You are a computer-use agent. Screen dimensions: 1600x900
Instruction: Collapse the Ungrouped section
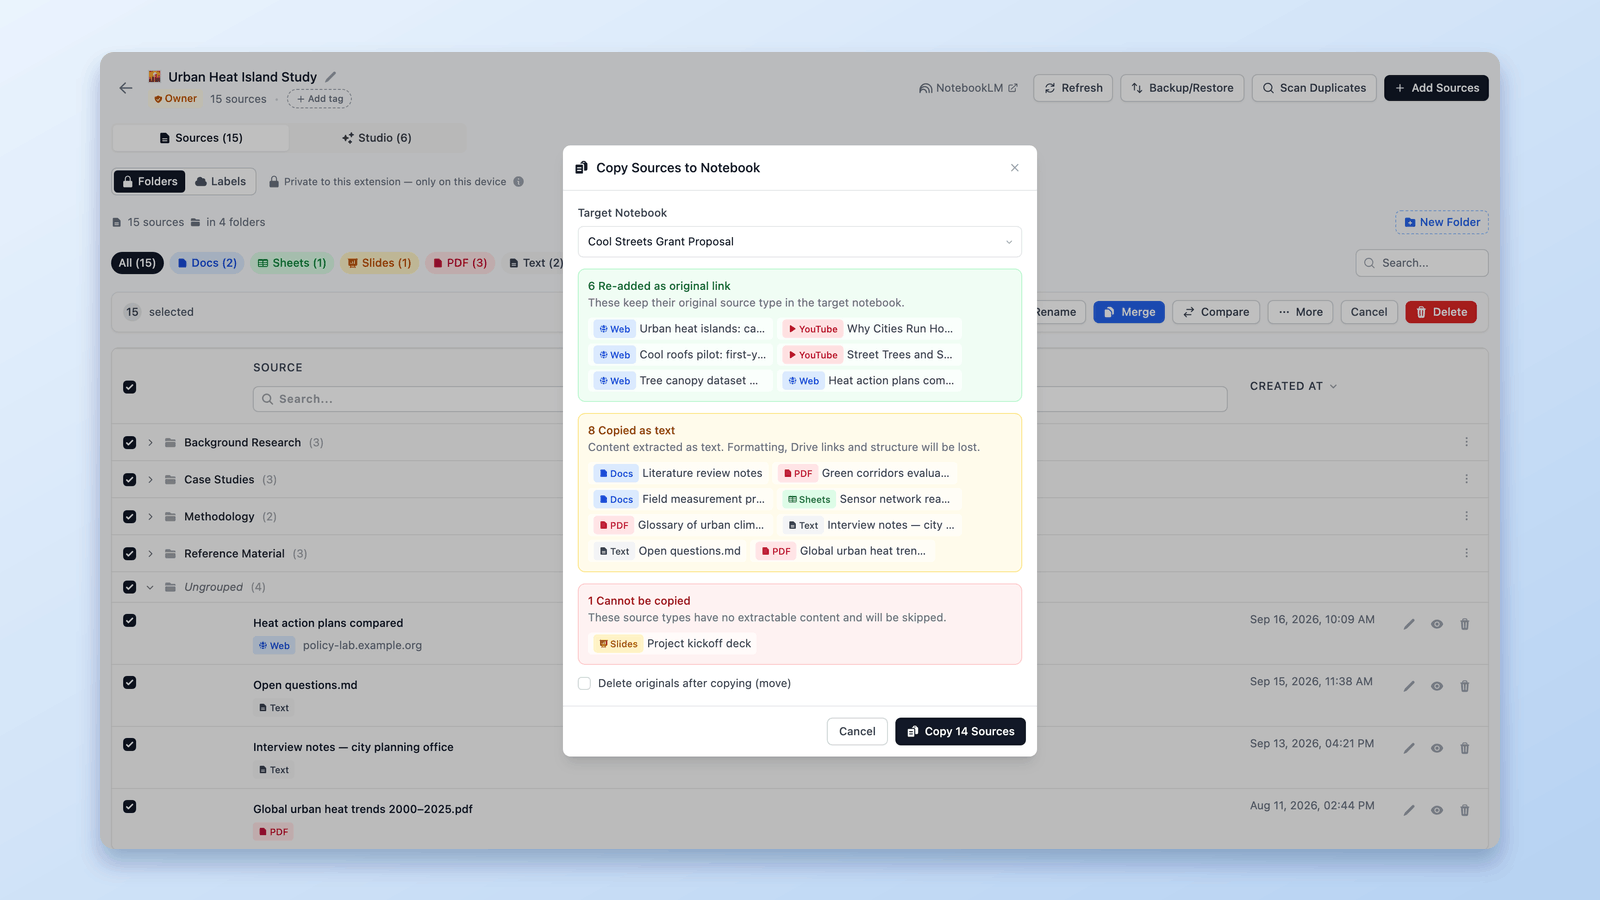pos(150,588)
